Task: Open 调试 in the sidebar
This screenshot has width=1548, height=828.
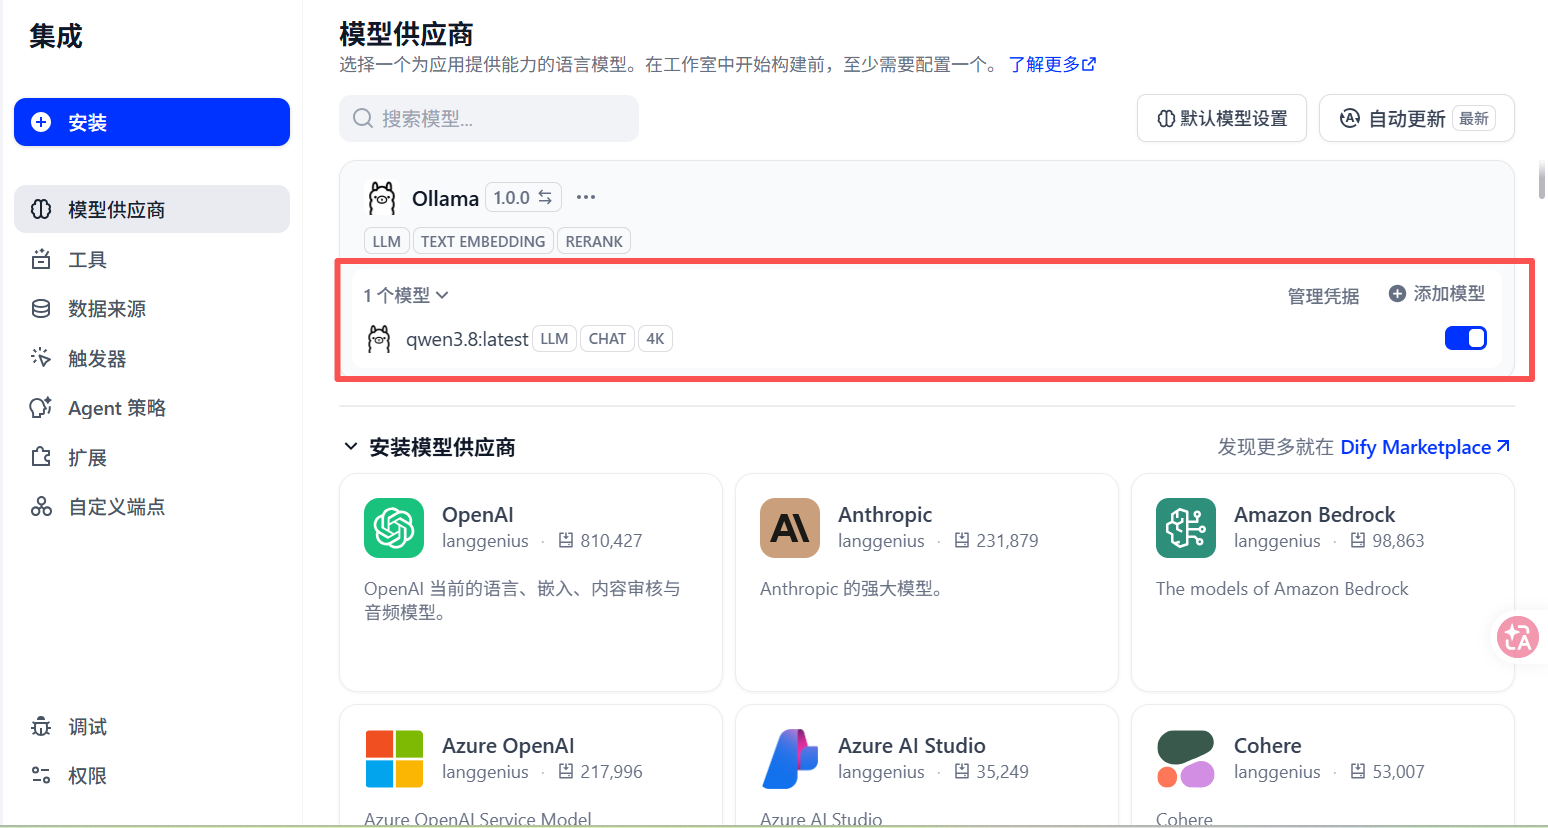Action: click(x=152, y=726)
